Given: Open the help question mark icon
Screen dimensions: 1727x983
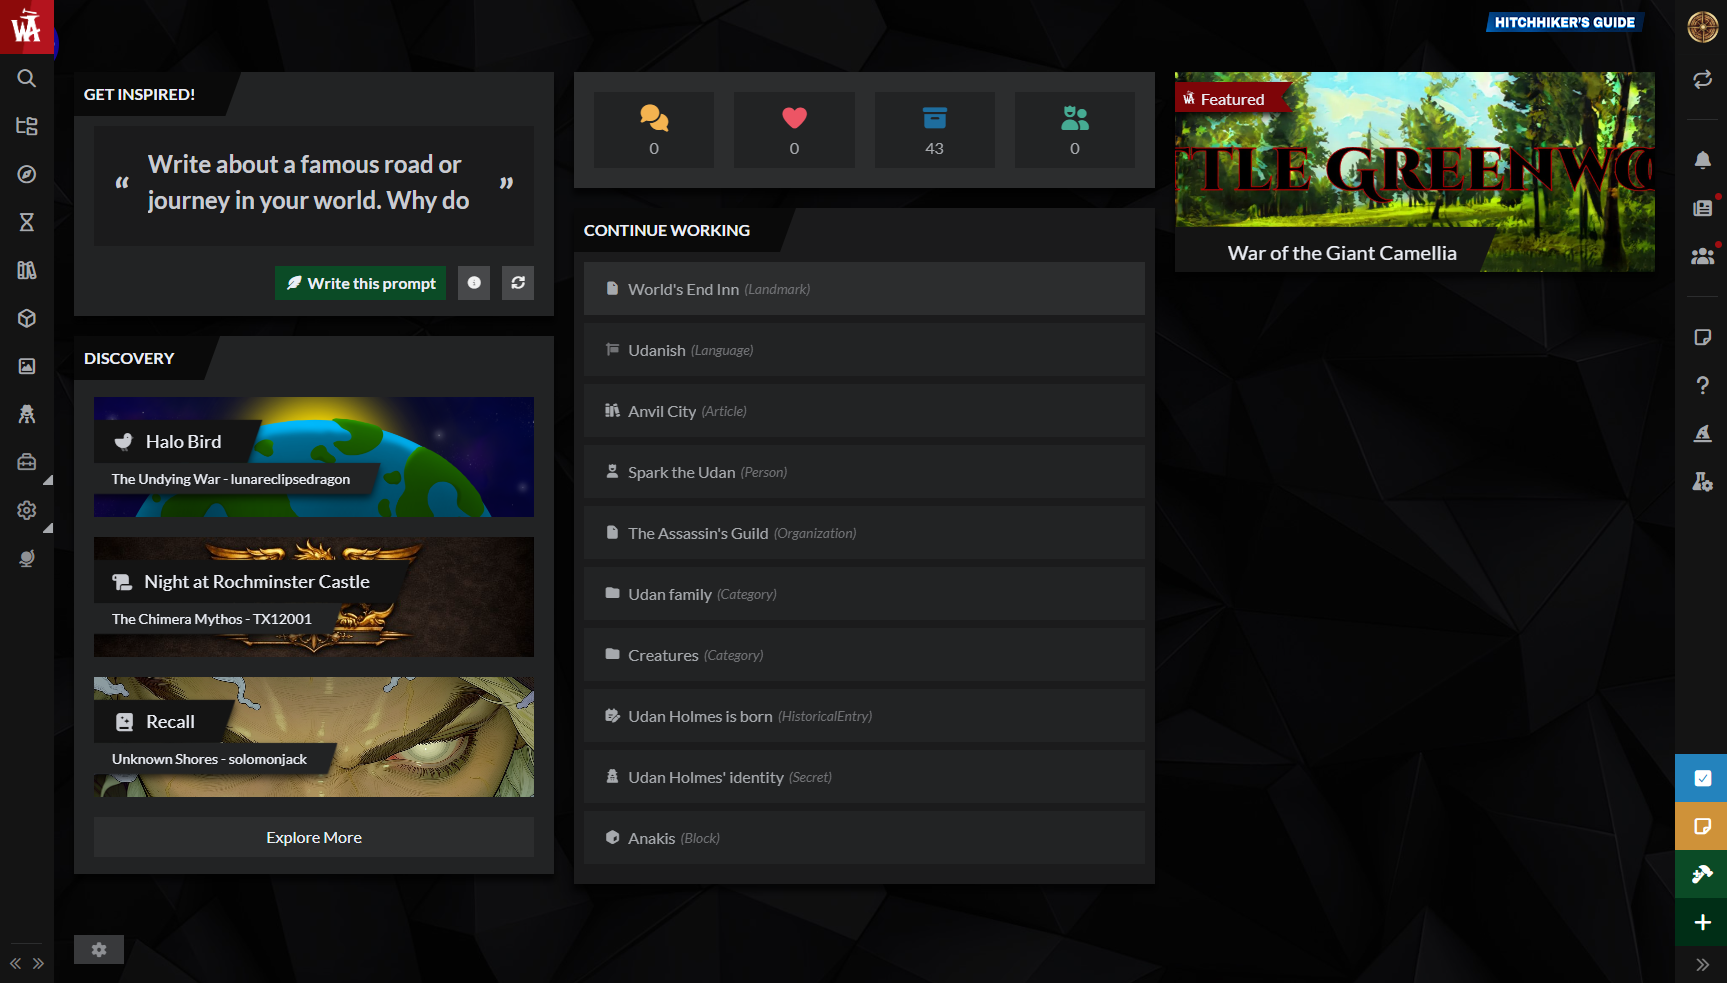Looking at the screenshot, I should pyautogui.click(x=1703, y=385).
